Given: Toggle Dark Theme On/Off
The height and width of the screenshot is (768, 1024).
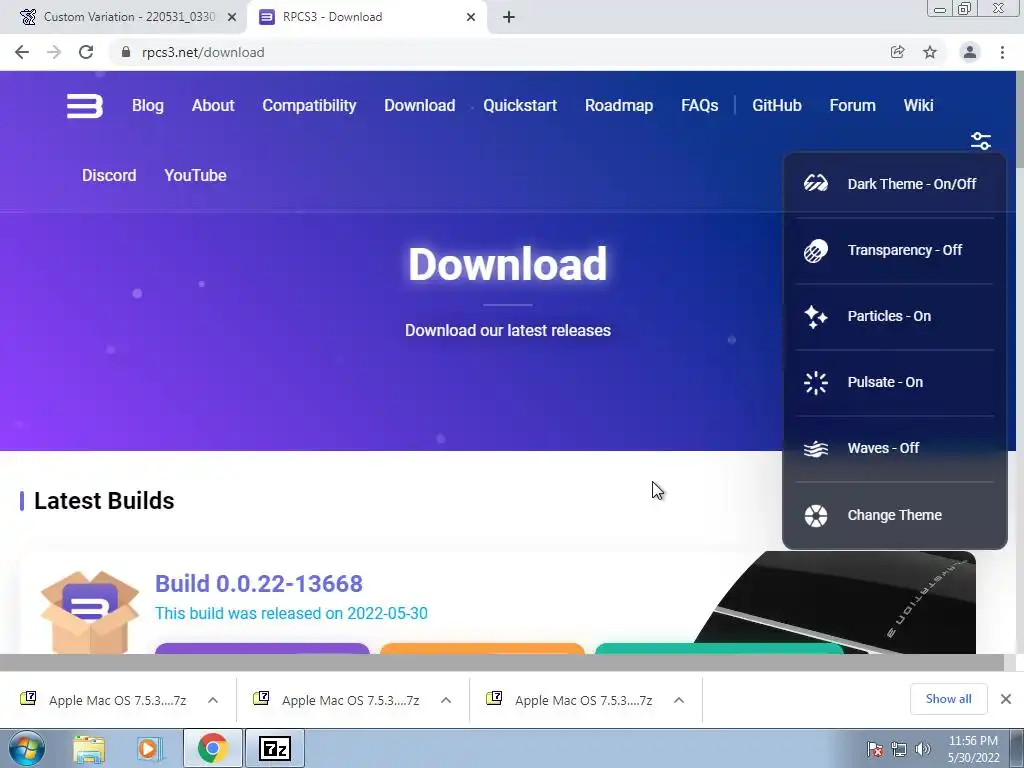Looking at the screenshot, I should 895,184.
